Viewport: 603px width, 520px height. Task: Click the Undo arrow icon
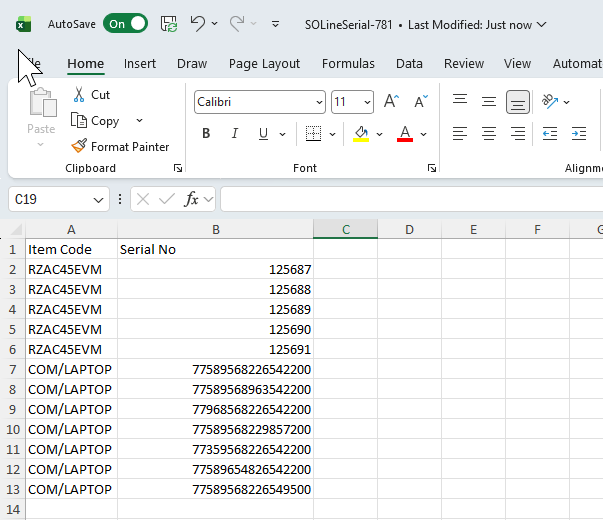pyautogui.click(x=198, y=24)
